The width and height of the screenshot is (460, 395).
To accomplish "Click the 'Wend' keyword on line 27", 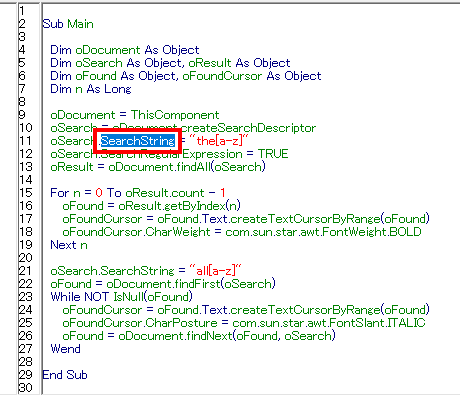I will (65, 349).
